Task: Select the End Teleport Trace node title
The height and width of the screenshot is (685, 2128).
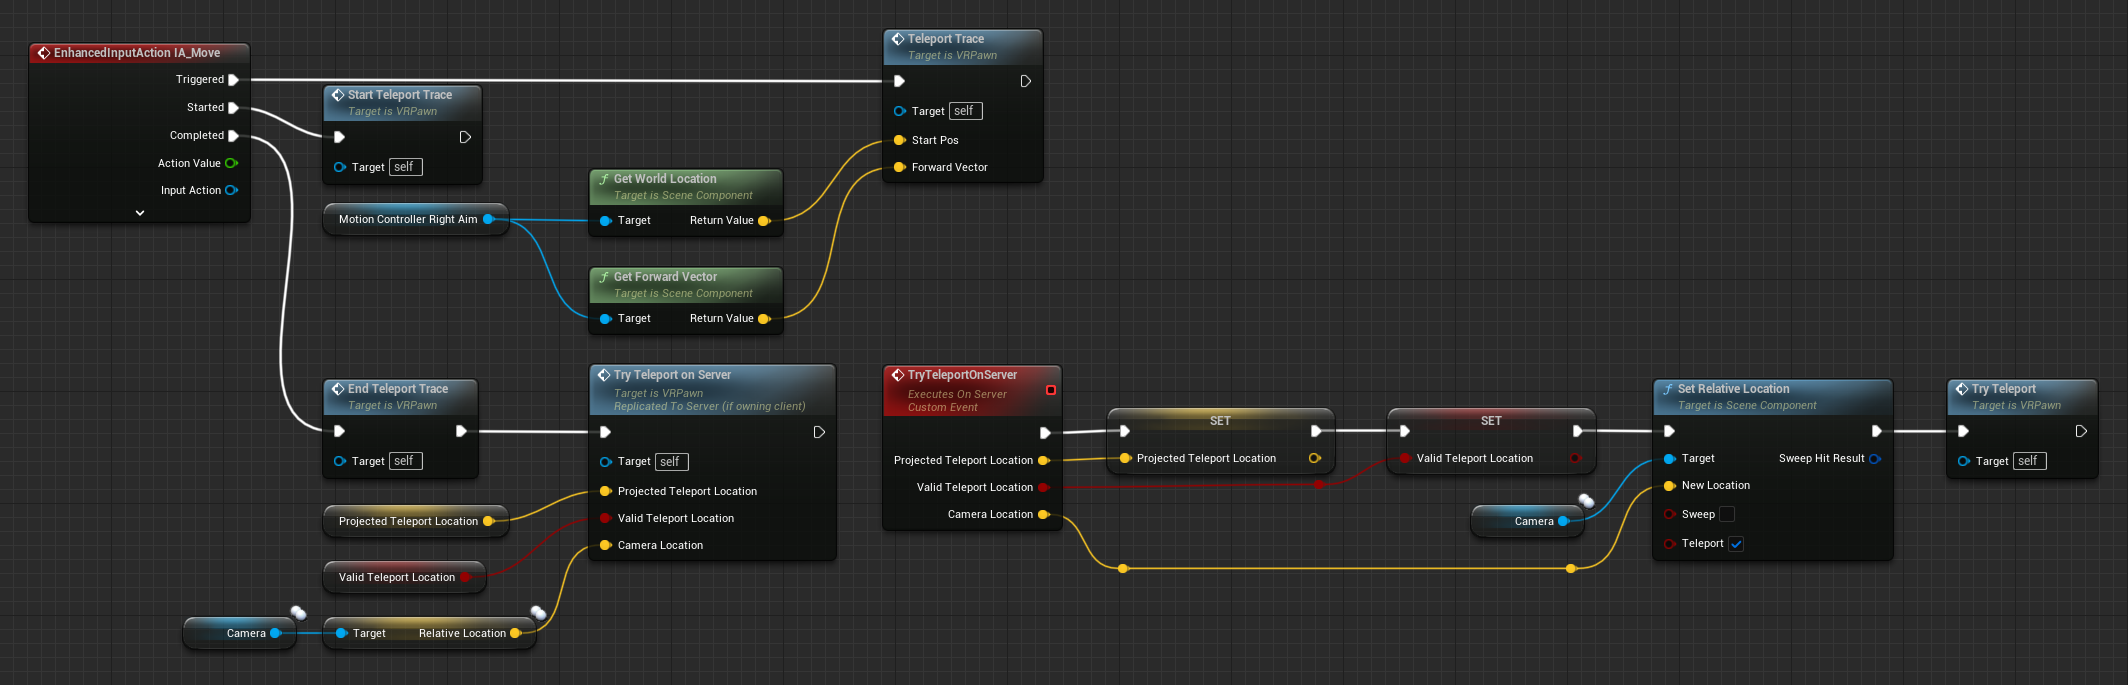Action: click(x=398, y=389)
